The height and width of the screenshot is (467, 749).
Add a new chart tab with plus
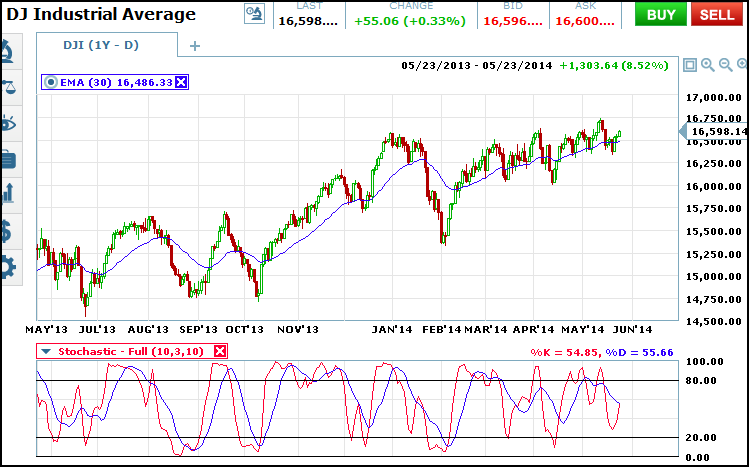pyautogui.click(x=194, y=46)
